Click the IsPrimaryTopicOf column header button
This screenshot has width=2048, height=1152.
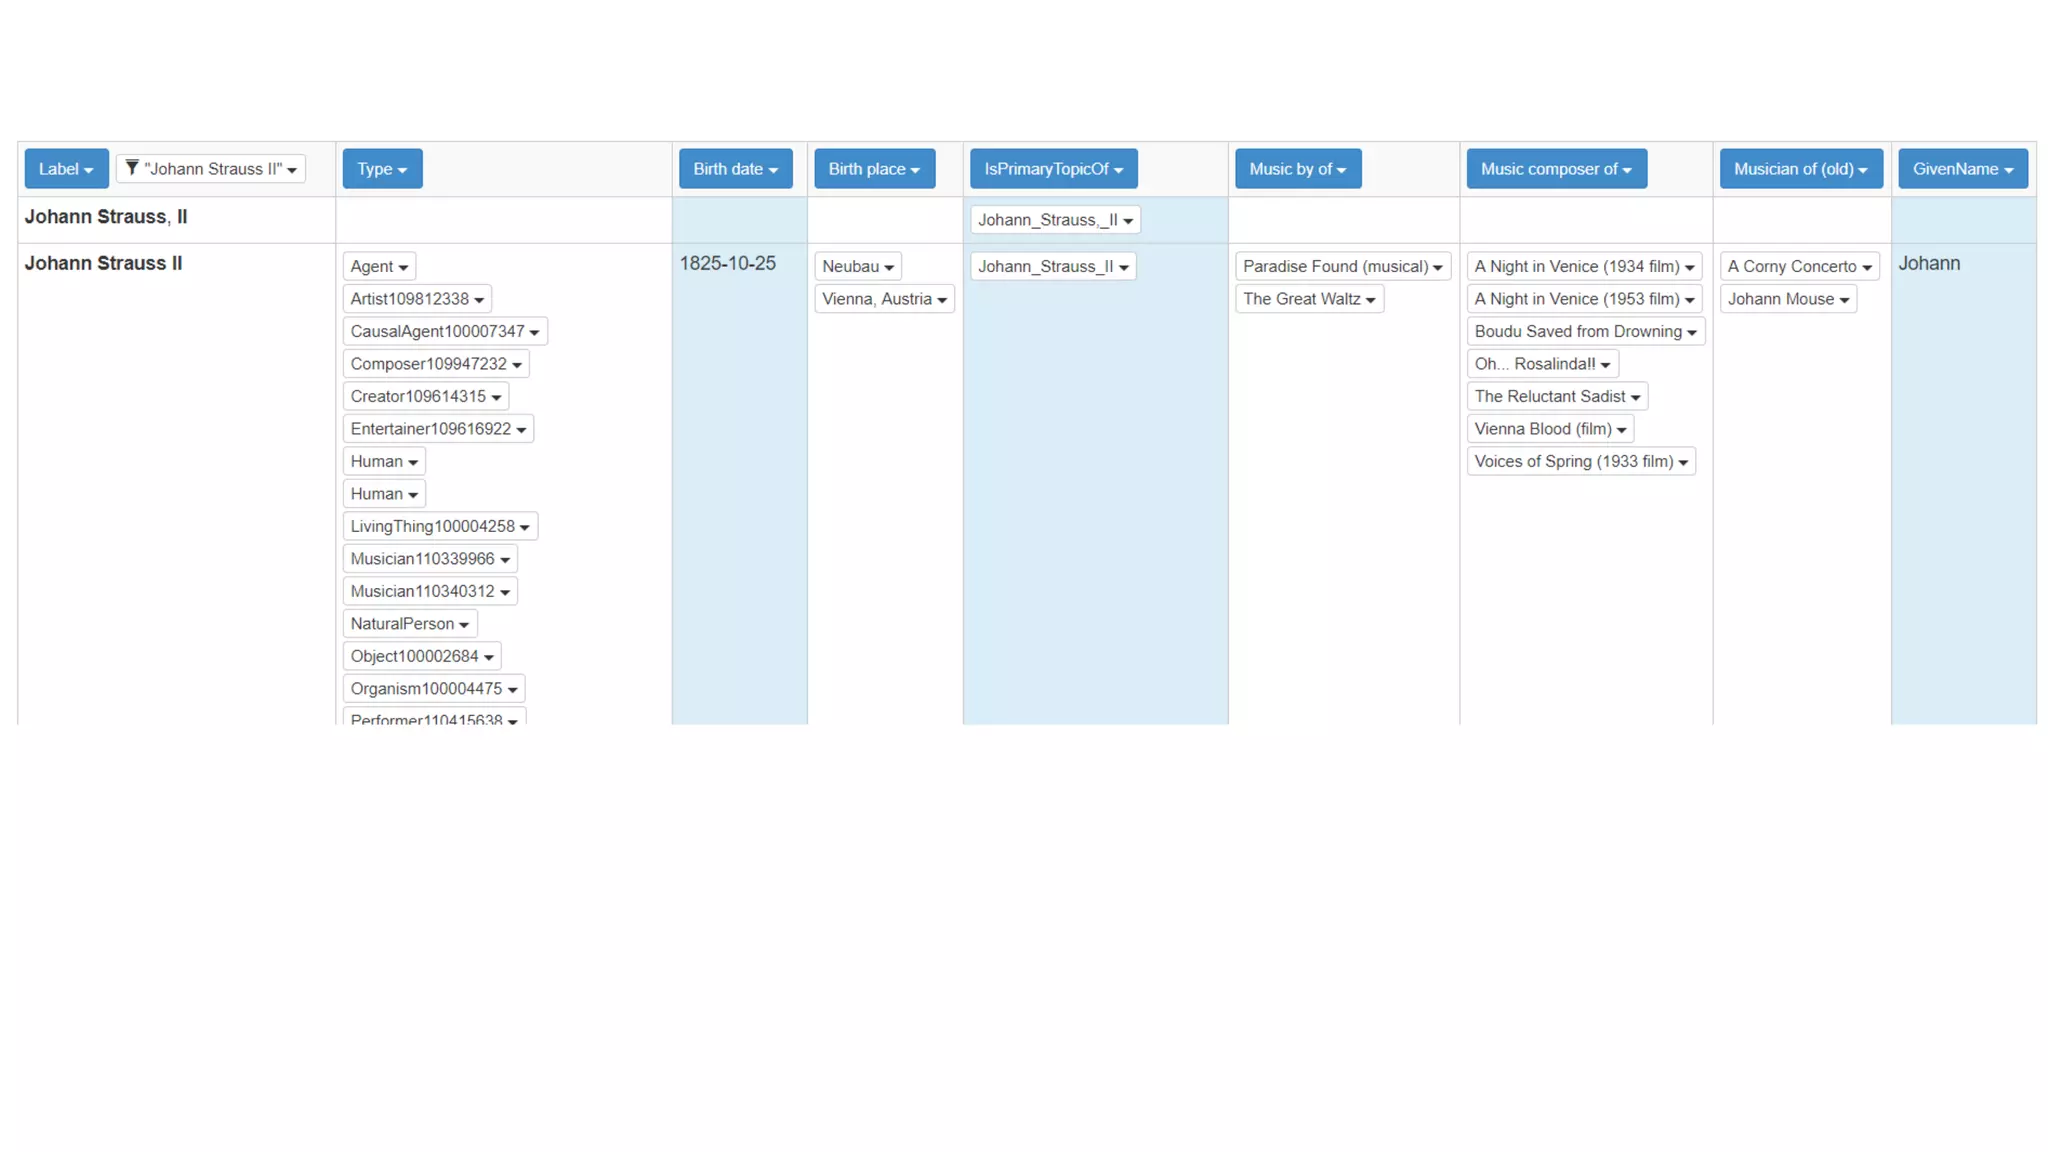1053,169
